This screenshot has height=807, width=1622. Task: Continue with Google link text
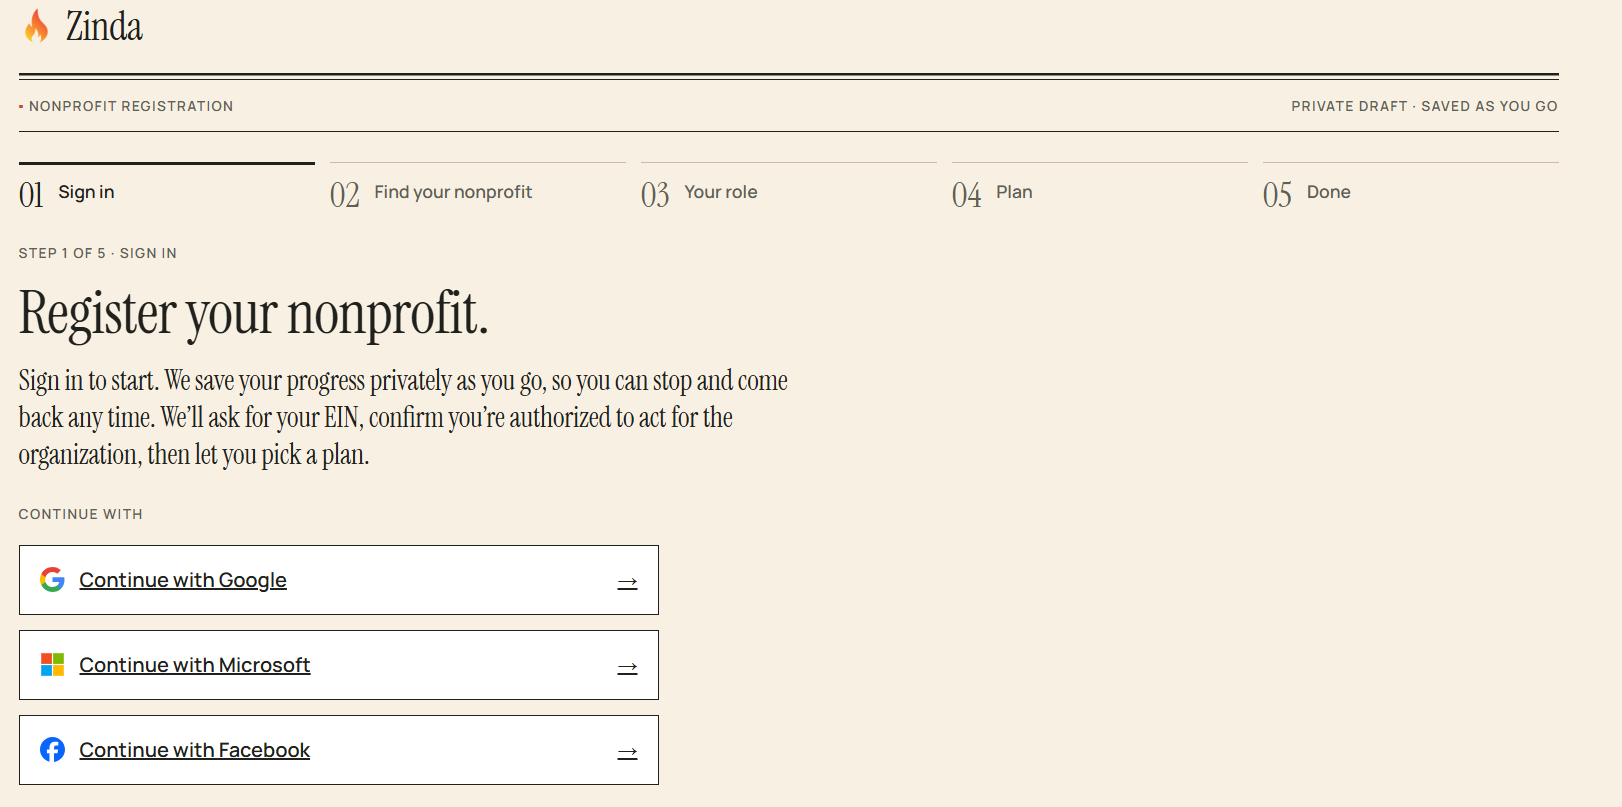183,580
